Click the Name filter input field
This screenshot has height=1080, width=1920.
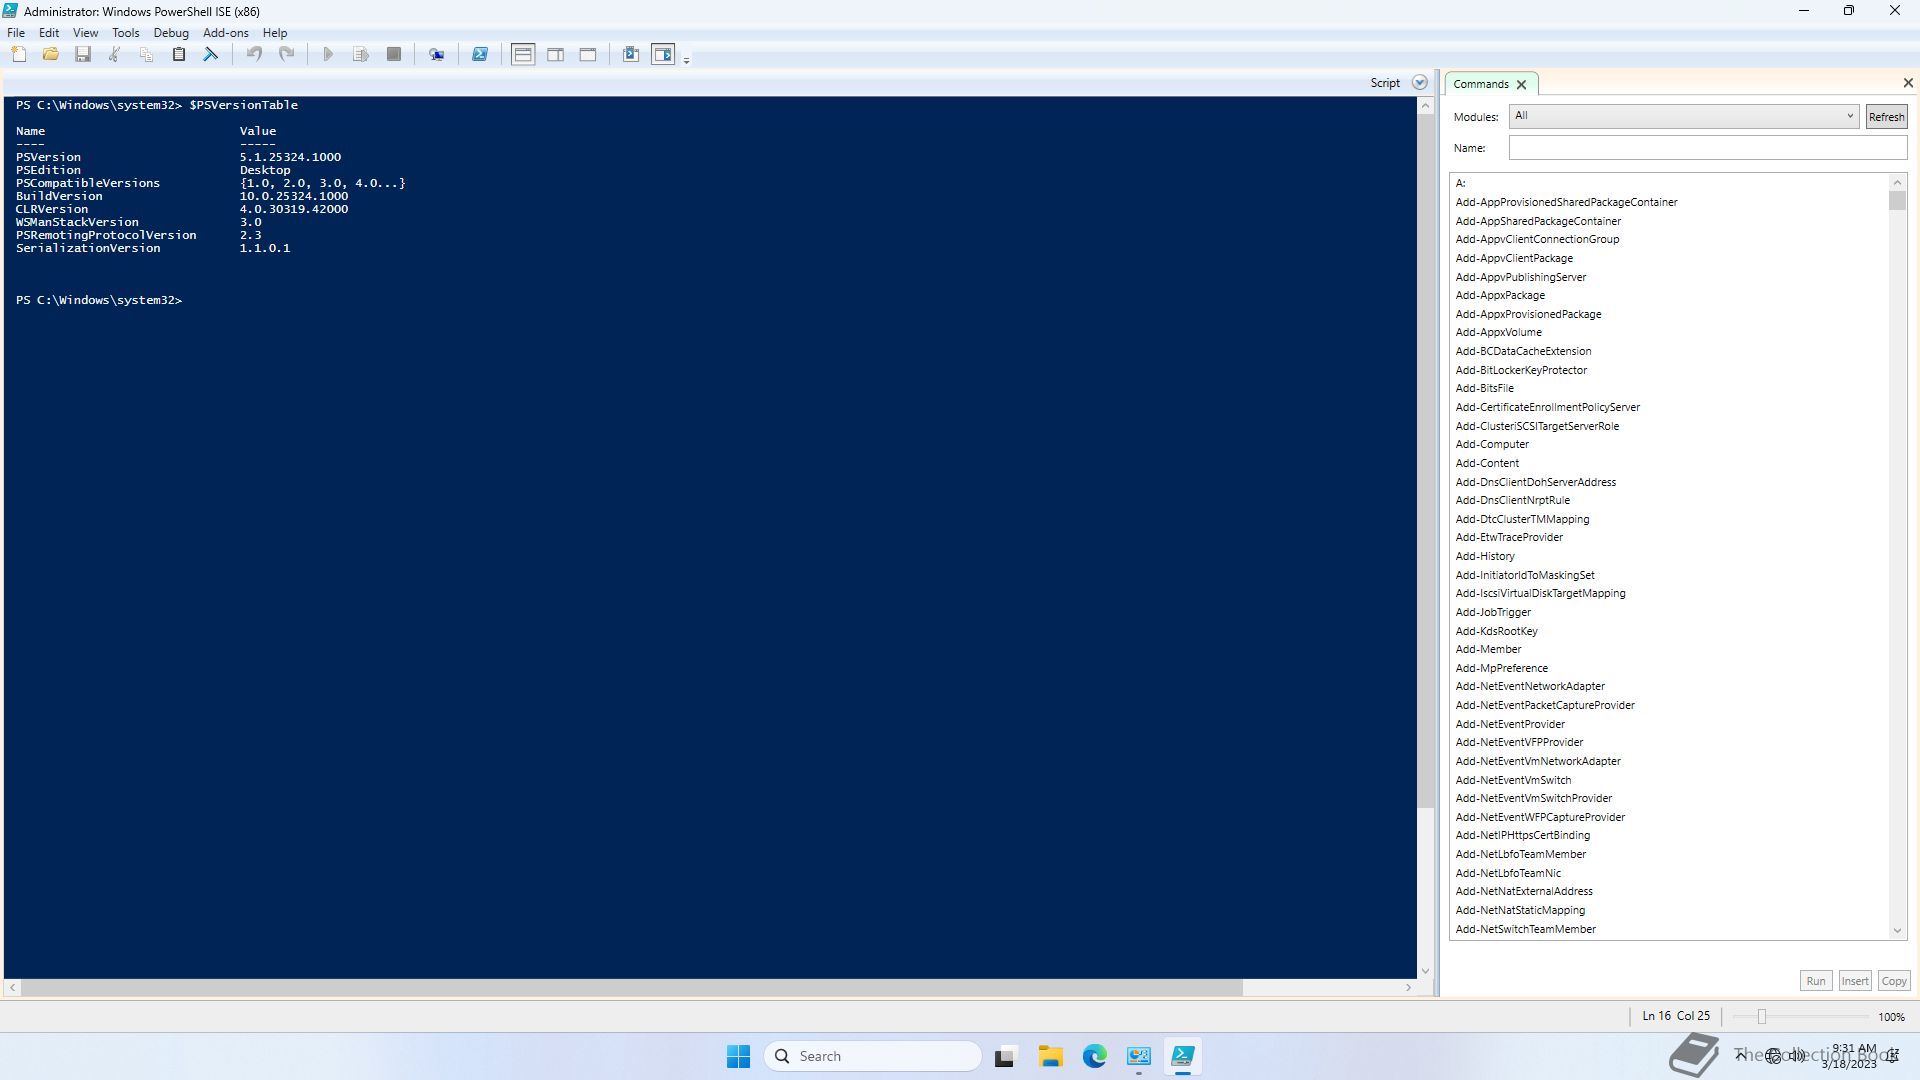[x=1707, y=148]
